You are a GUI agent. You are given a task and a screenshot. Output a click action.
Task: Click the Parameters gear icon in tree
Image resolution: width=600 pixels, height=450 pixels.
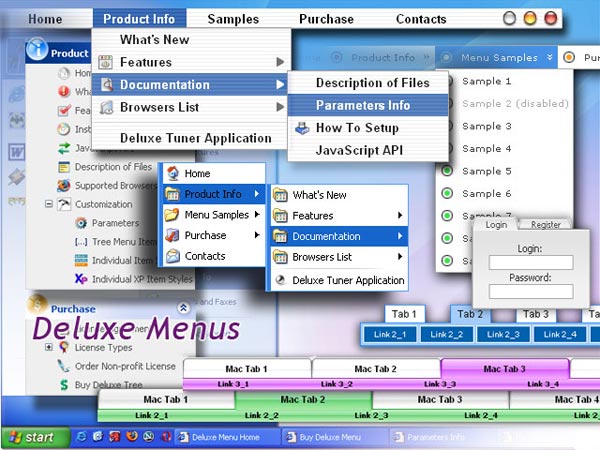click(81, 223)
